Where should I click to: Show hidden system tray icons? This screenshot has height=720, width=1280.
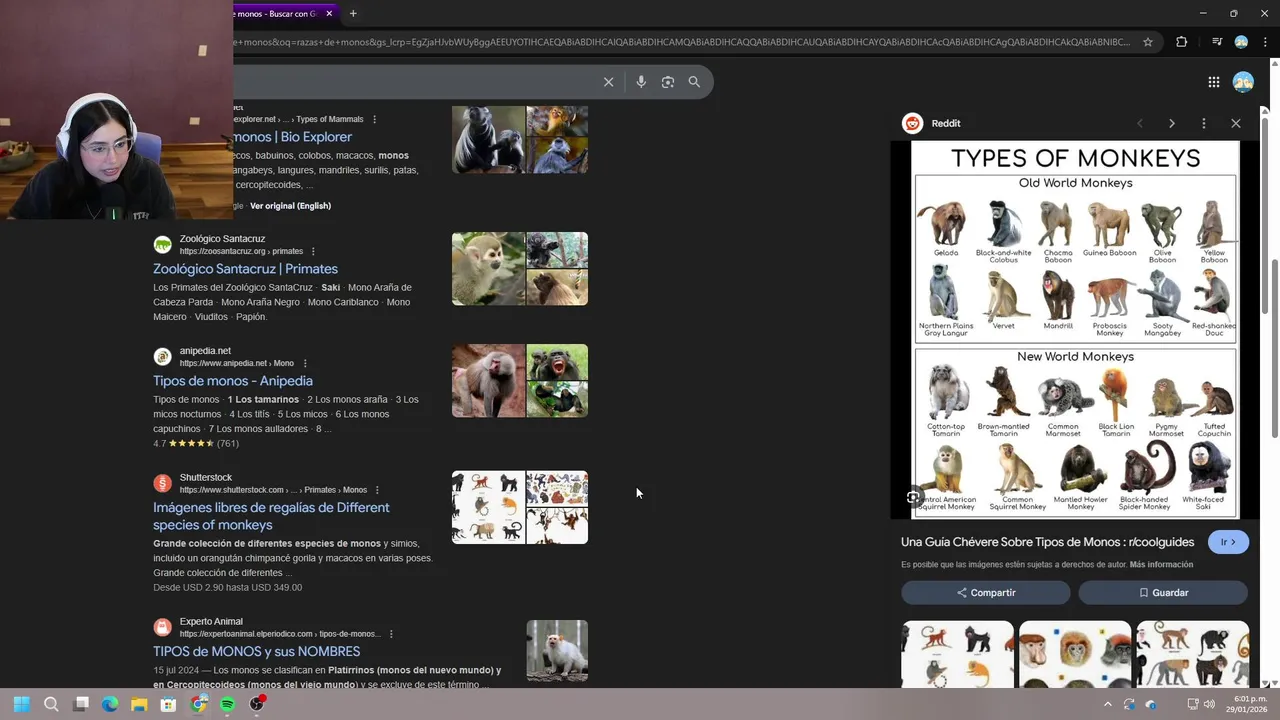point(1107,704)
